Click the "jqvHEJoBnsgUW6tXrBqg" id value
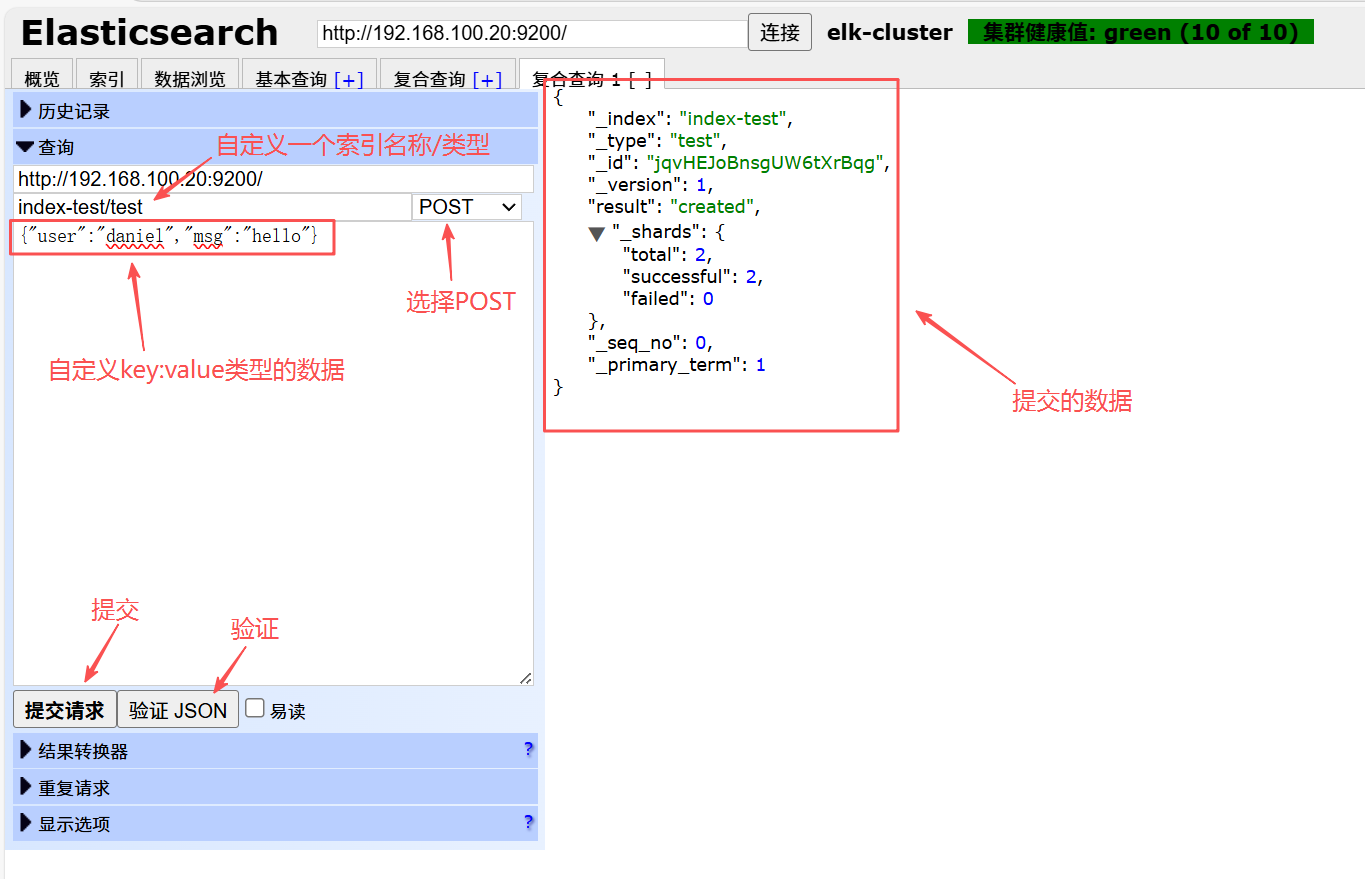 pyautogui.click(x=766, y=163)
